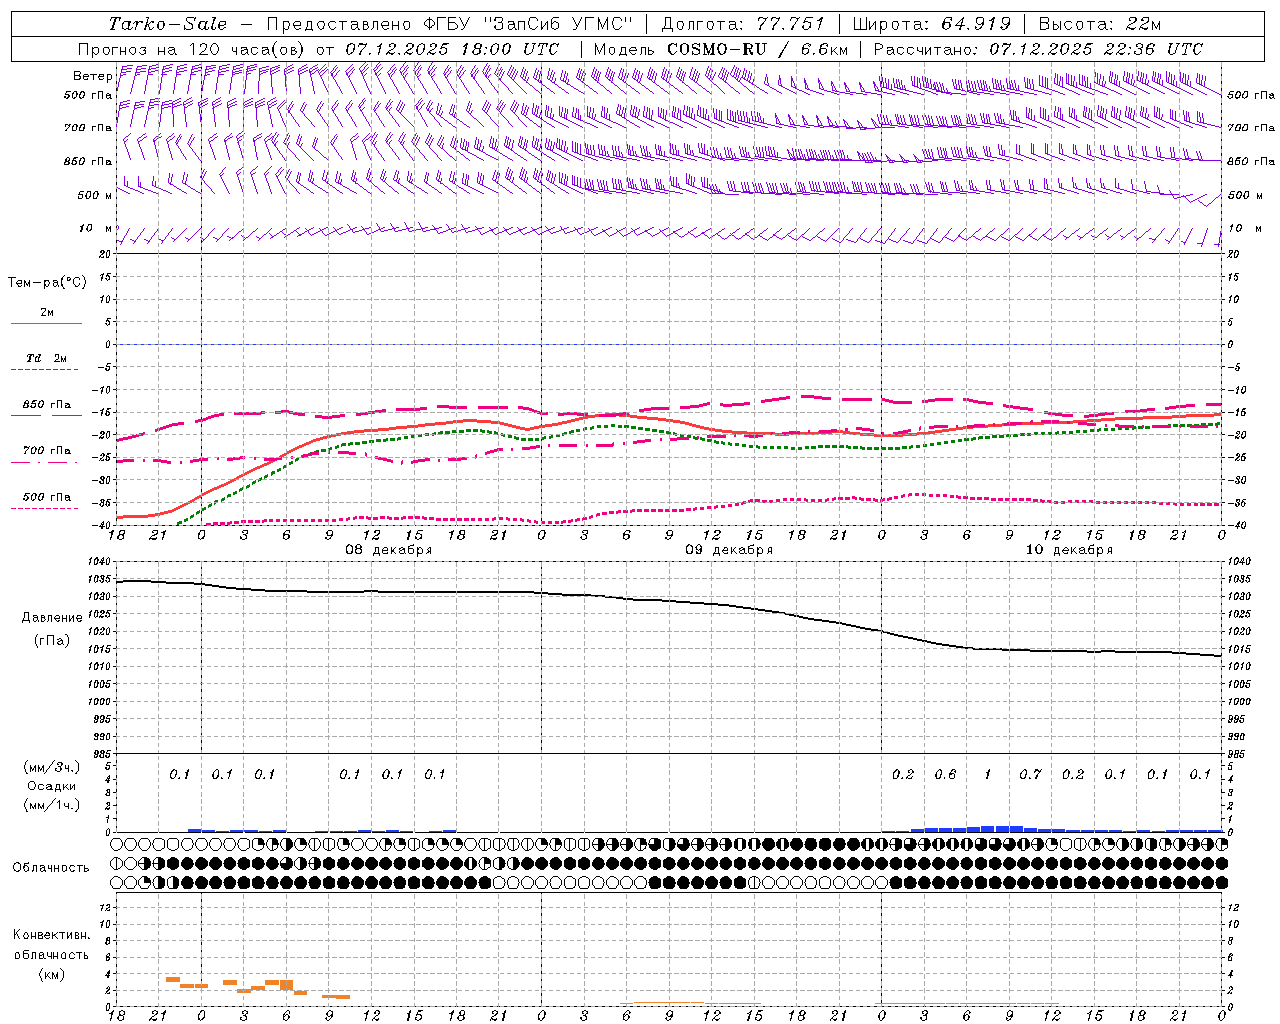Click the precipitation value "0.7"

point(1030,775)
